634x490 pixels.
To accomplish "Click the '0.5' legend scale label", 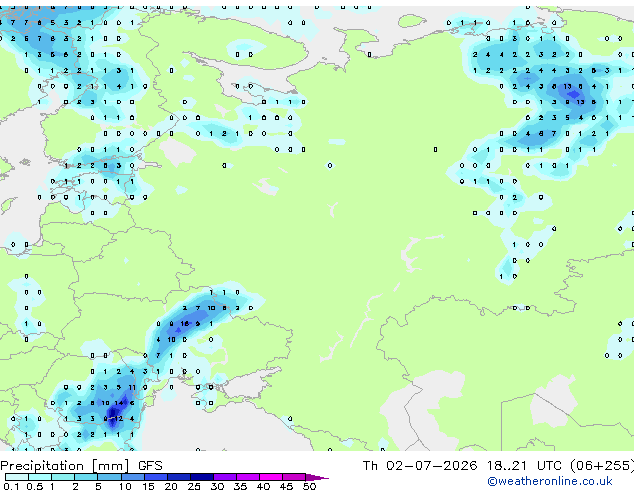I will coord(35,486).
